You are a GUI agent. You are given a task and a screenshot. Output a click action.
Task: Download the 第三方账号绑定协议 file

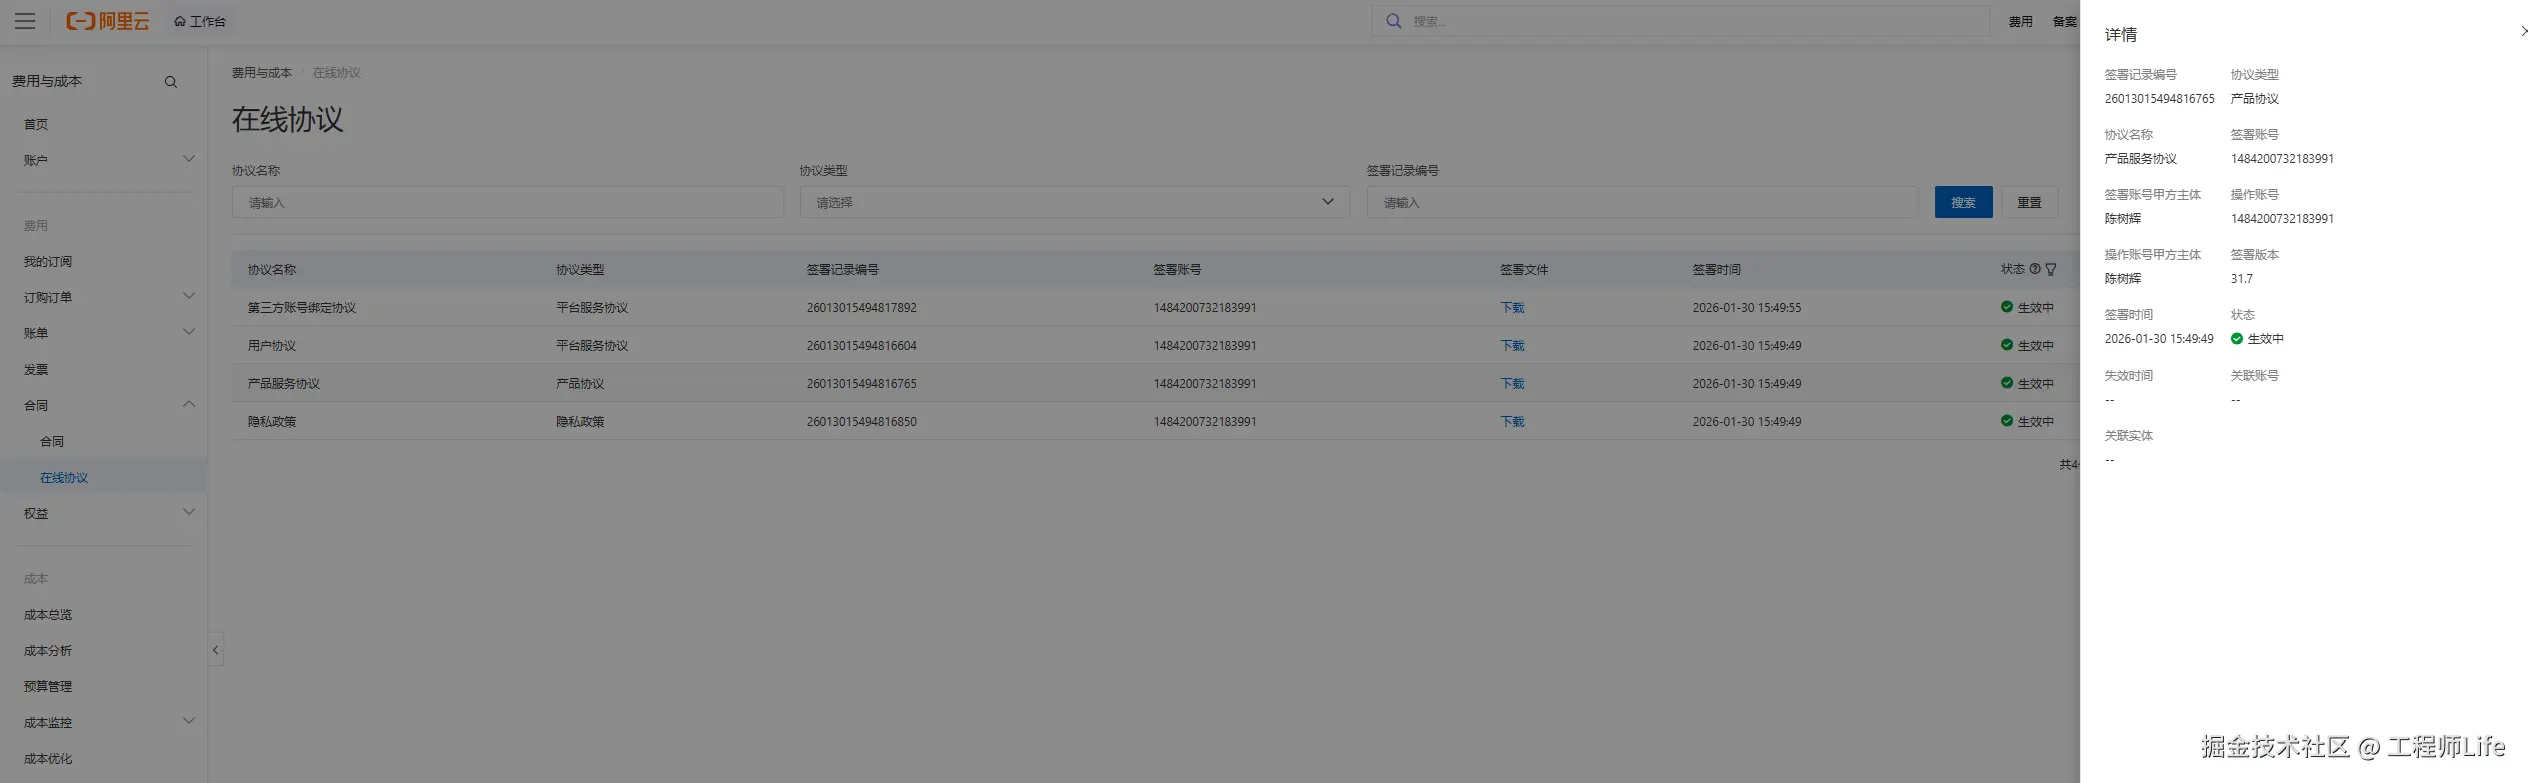coord(1512,308)
